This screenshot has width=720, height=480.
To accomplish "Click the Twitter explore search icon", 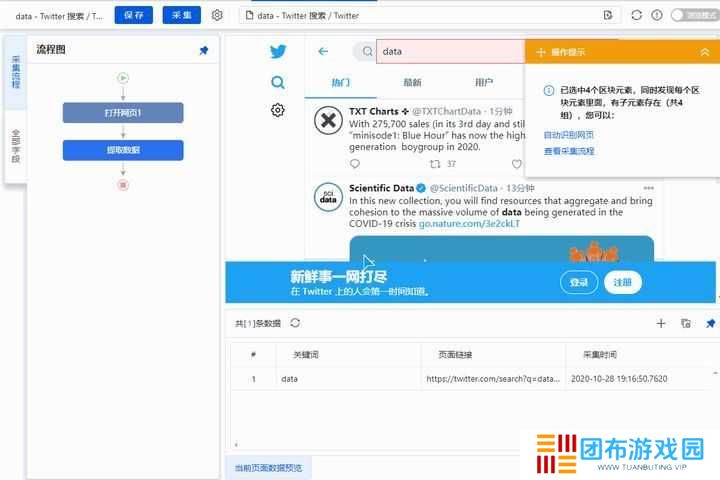I will click(x=278, y=83).
